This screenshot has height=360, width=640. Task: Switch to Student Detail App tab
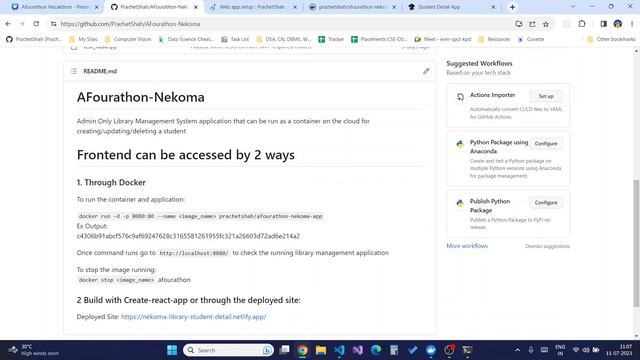(x=451, y=7)
